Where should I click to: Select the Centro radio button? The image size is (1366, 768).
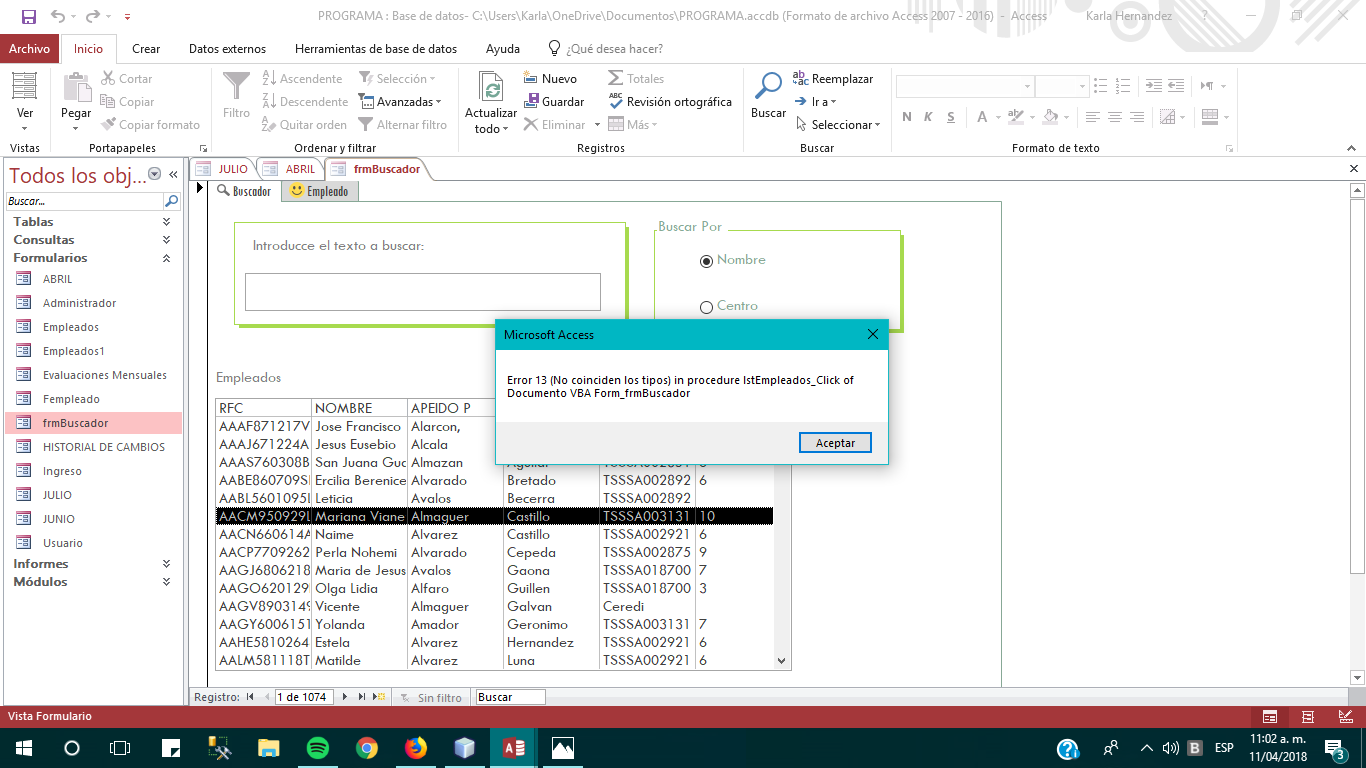(x=706, y=307)
